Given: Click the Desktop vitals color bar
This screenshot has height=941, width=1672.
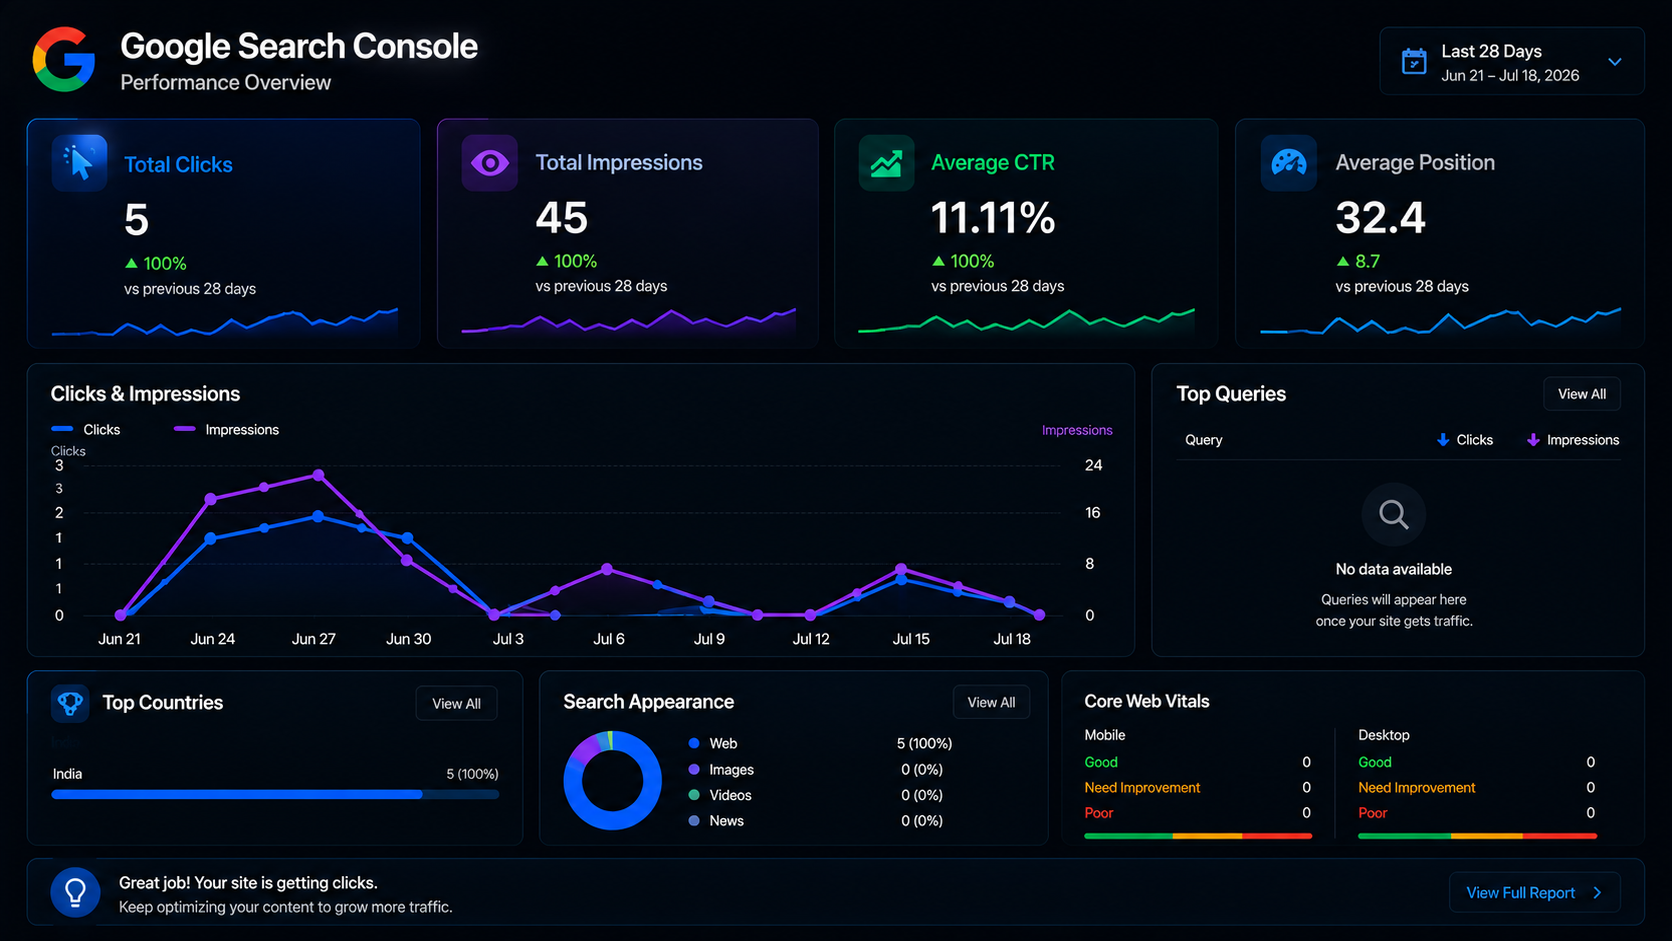Looking at the screenshot, I should pyautogui.click(x=1477, y=836).
